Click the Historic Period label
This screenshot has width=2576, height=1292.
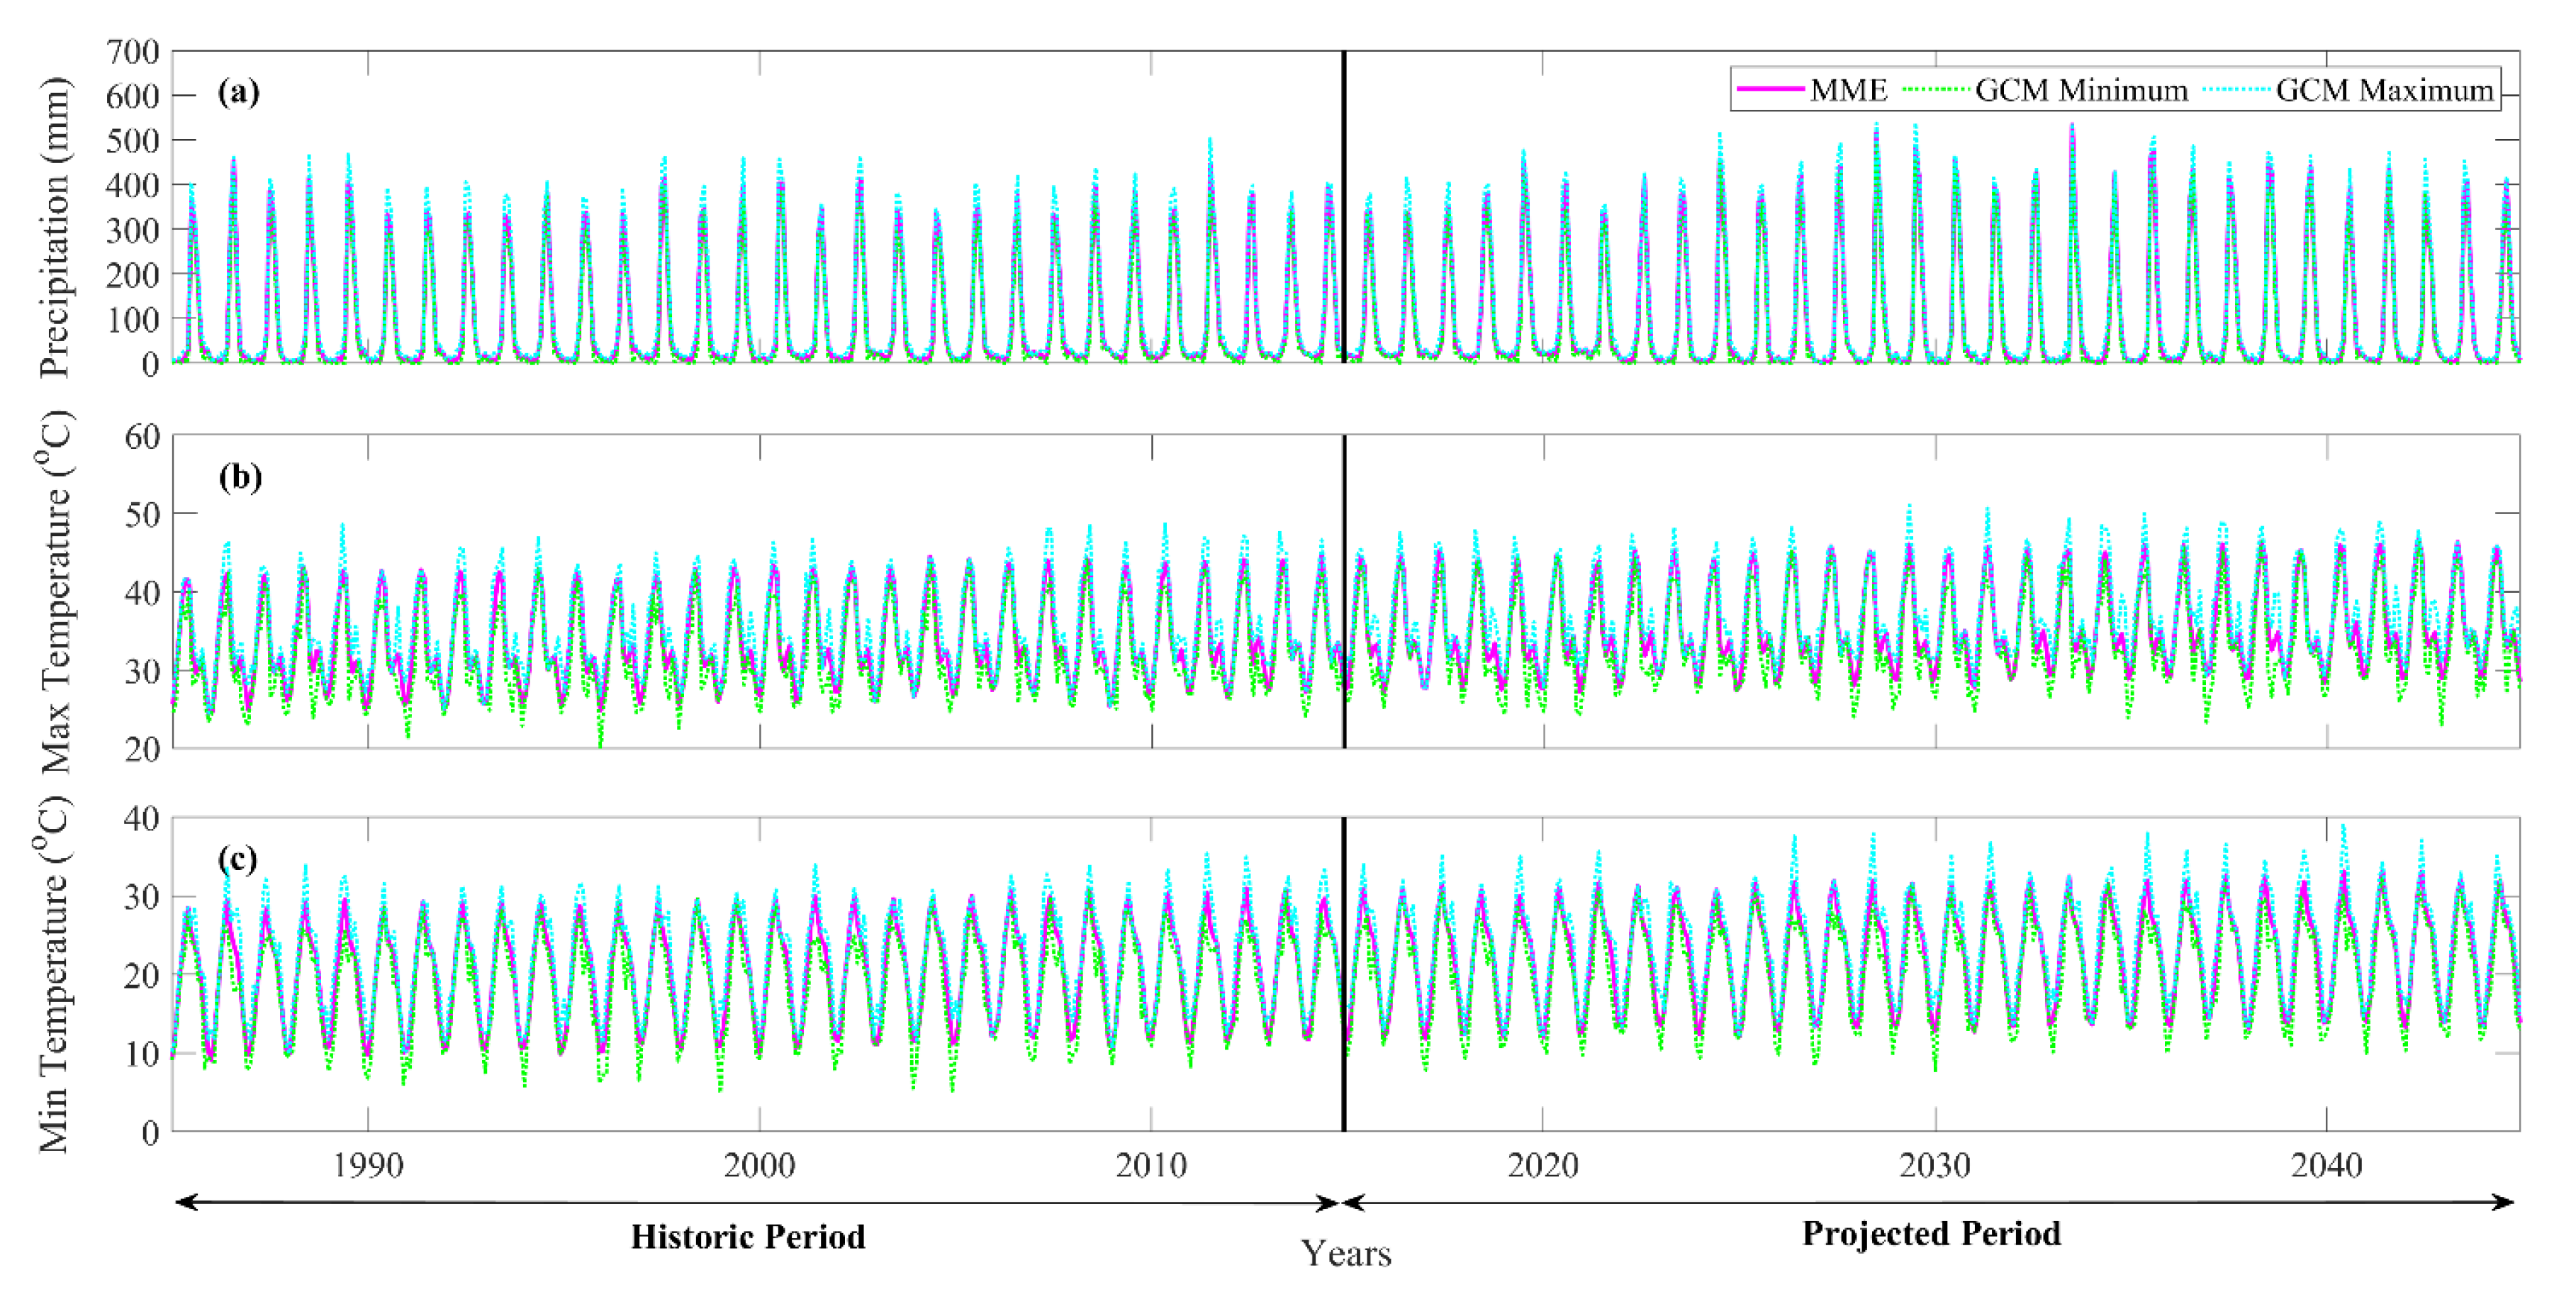(748, 1237)
